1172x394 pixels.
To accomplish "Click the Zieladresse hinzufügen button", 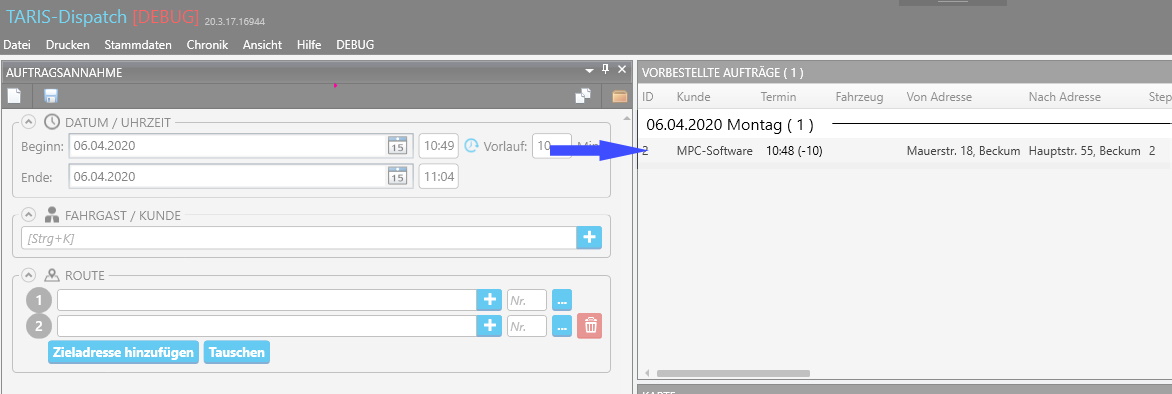I will (x=124, y=352).
